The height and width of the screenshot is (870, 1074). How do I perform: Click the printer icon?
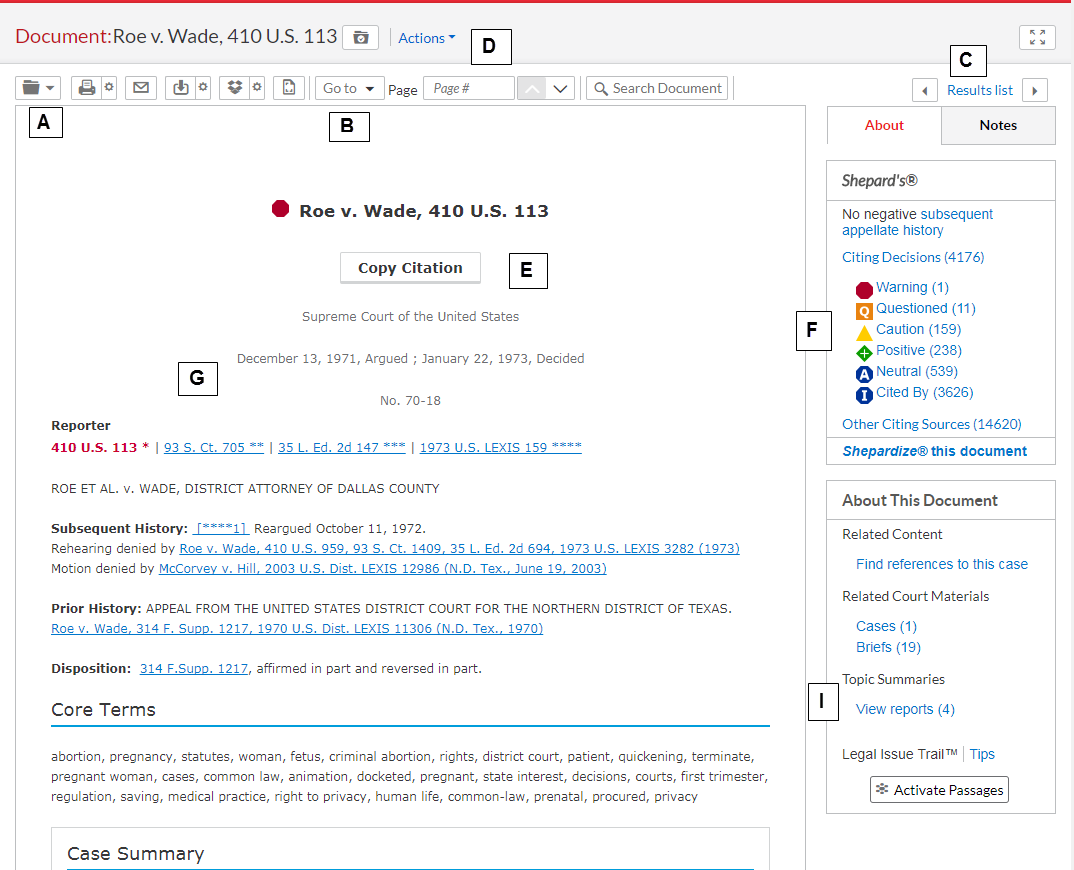click(86, 88)
